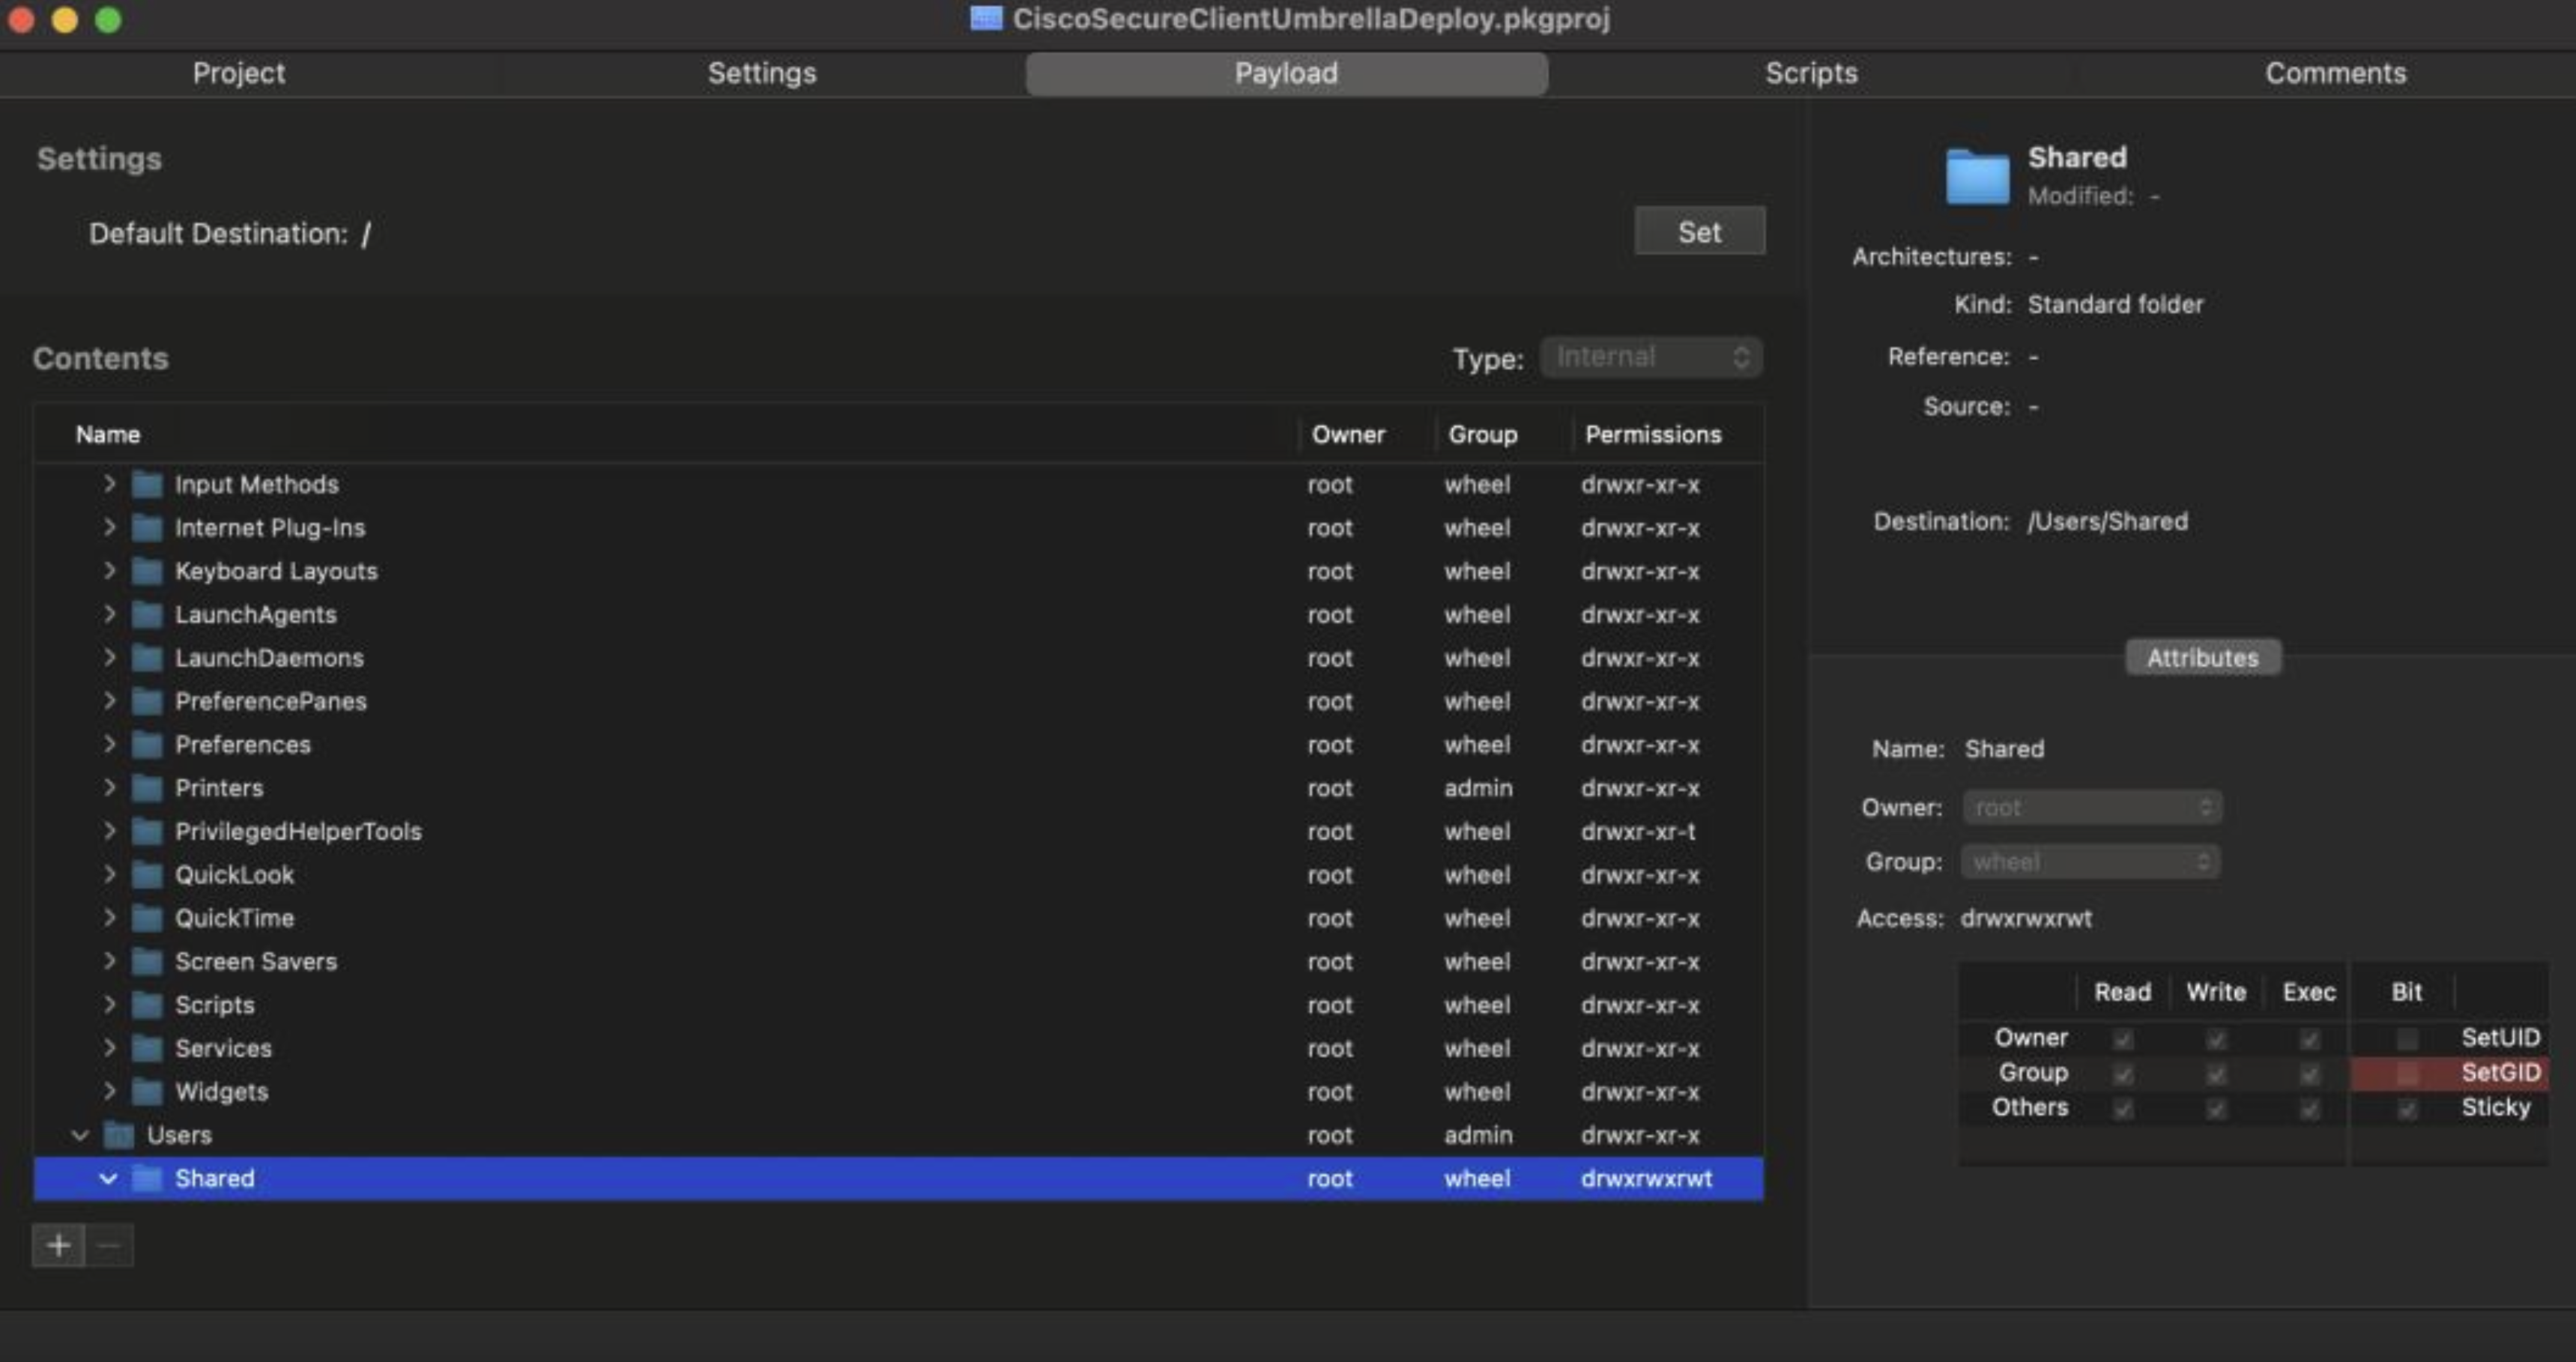
Task: Click the QuickTime folder icon
Action: click(148, 918)
